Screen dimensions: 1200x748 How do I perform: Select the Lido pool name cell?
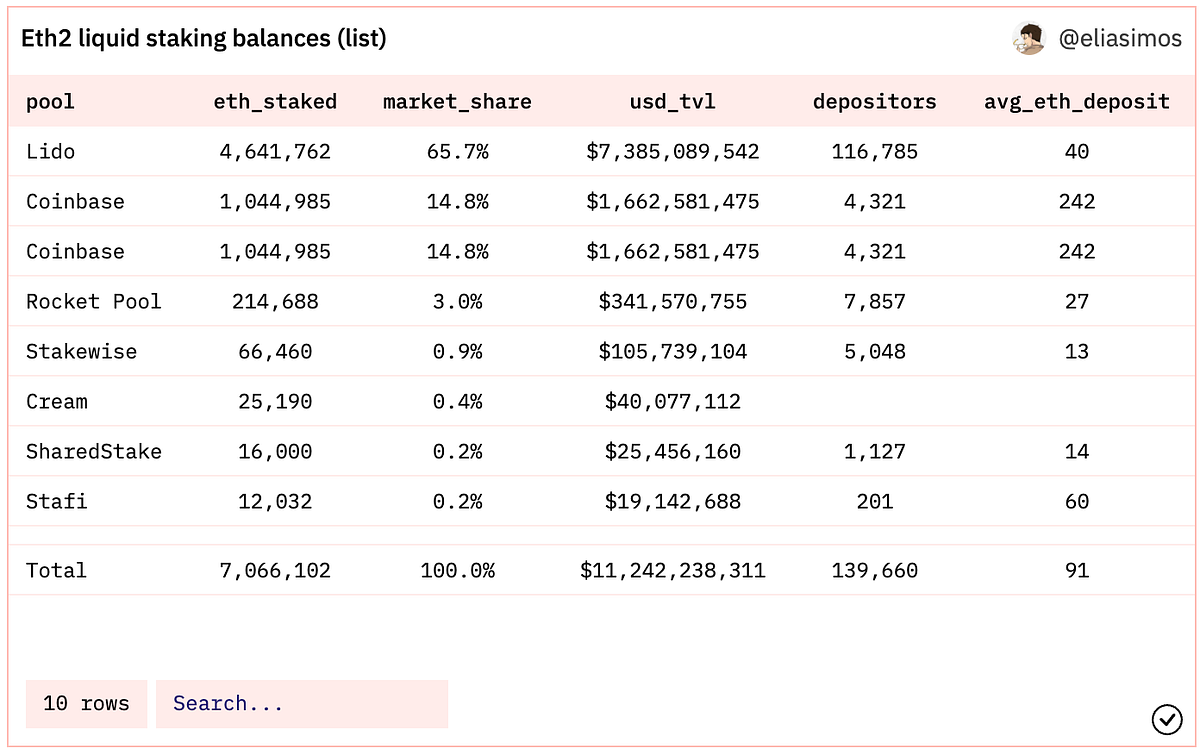pos(50,152)
